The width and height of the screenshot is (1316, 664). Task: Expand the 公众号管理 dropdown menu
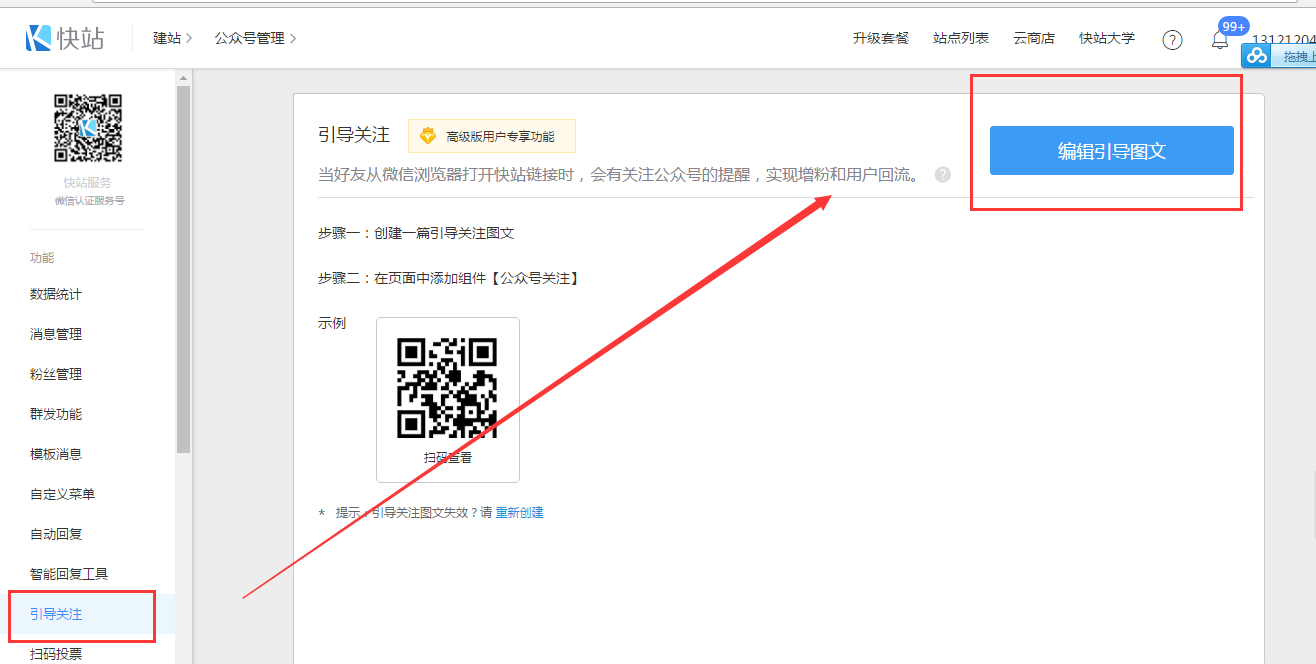point(255,38)
